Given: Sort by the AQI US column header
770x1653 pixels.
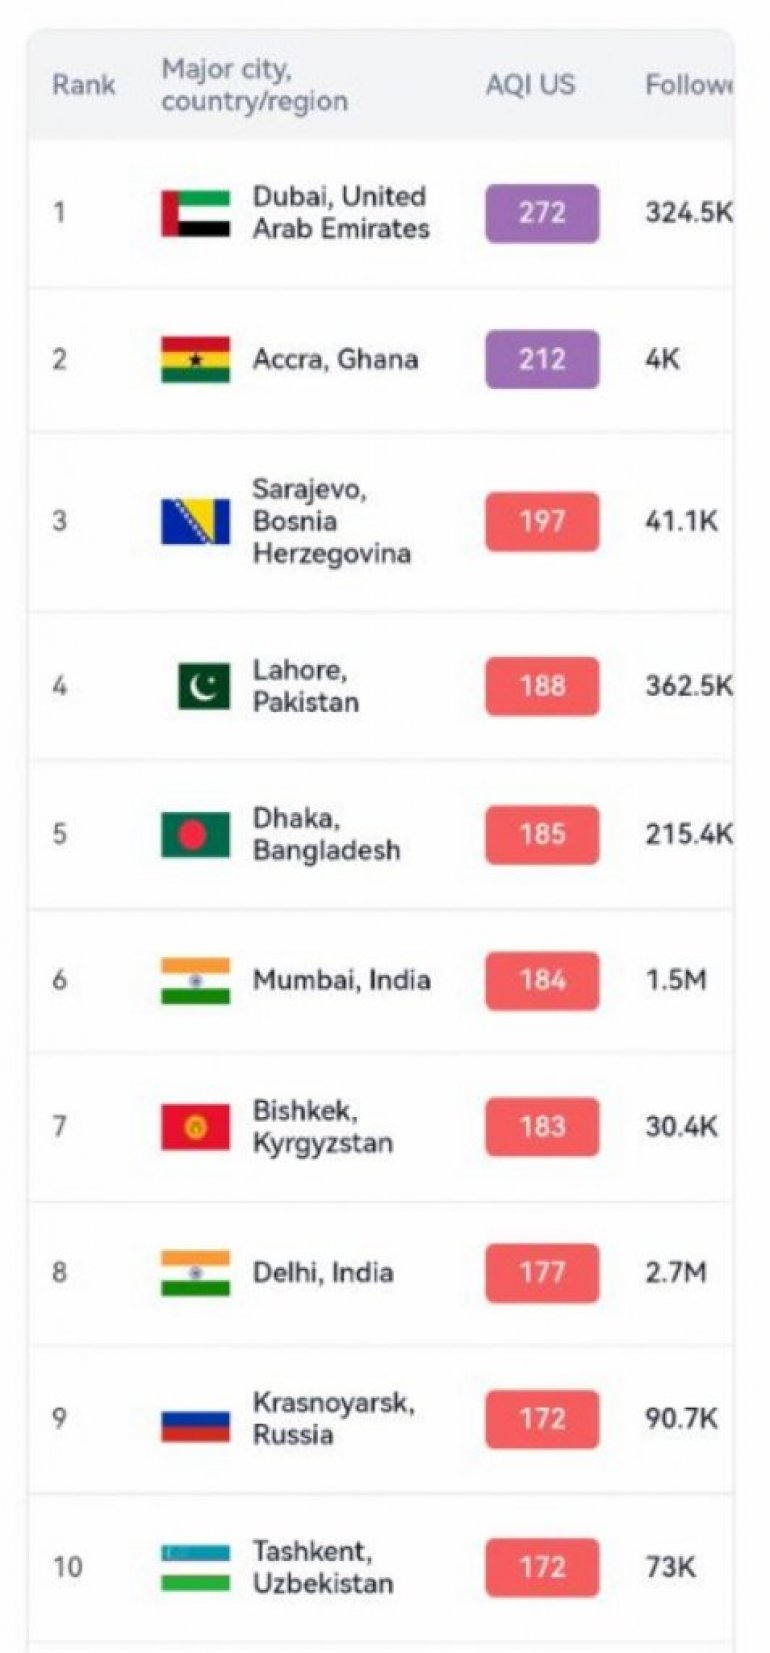Looking at the screenshot, I should [x=530, y=85].
